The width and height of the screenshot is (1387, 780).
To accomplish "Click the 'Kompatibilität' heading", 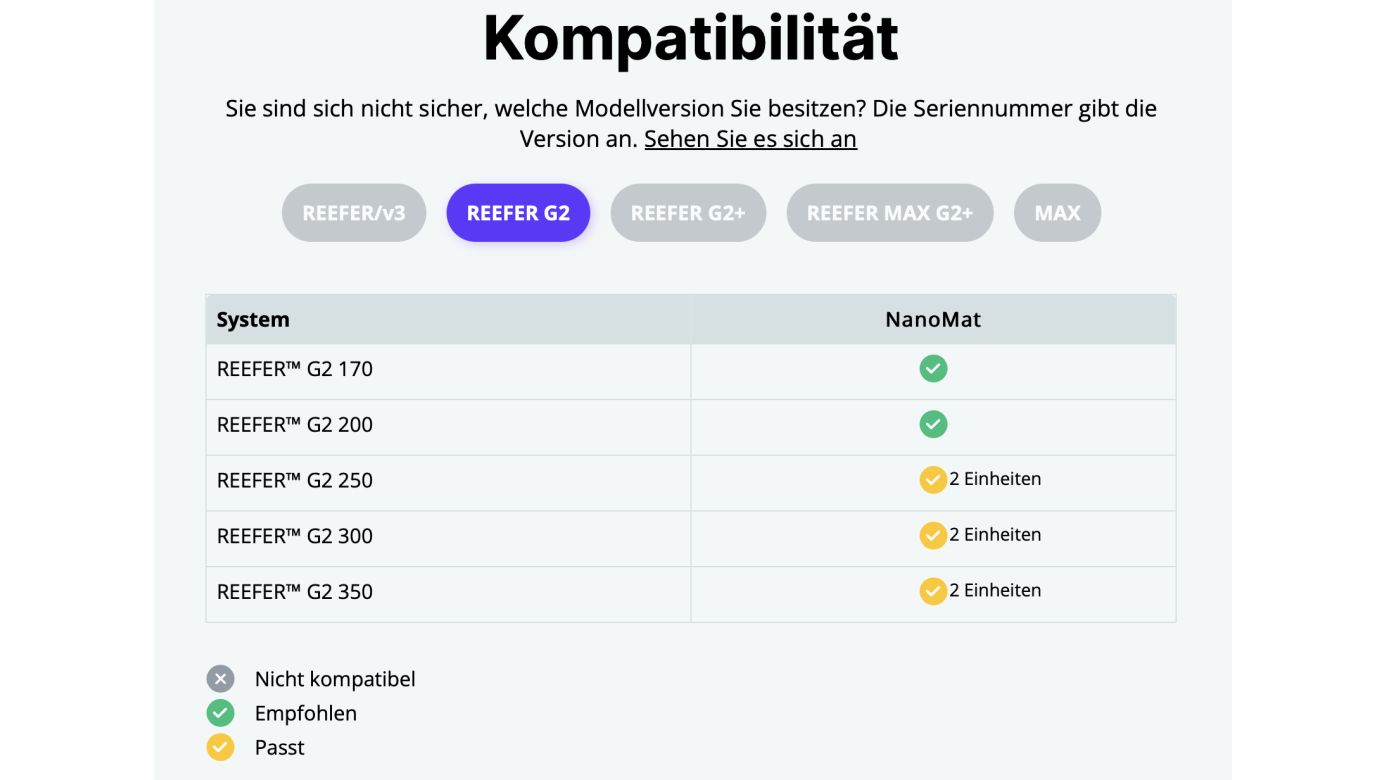I will click(691, 39).
